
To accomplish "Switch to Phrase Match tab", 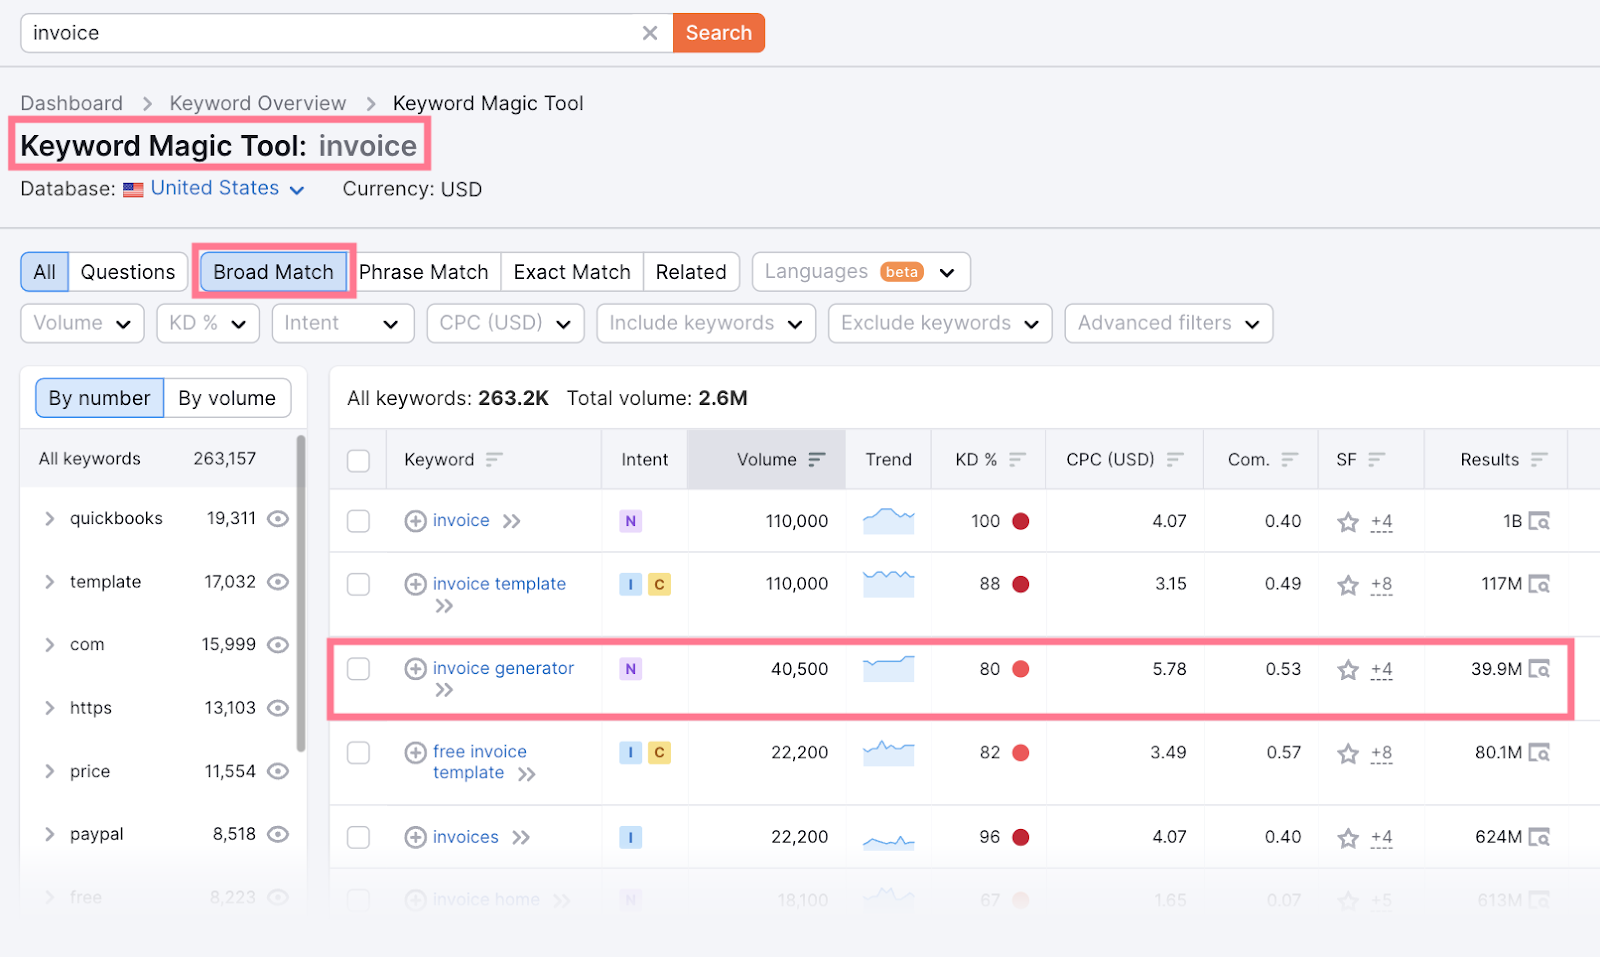I will (x=424, y=272).
